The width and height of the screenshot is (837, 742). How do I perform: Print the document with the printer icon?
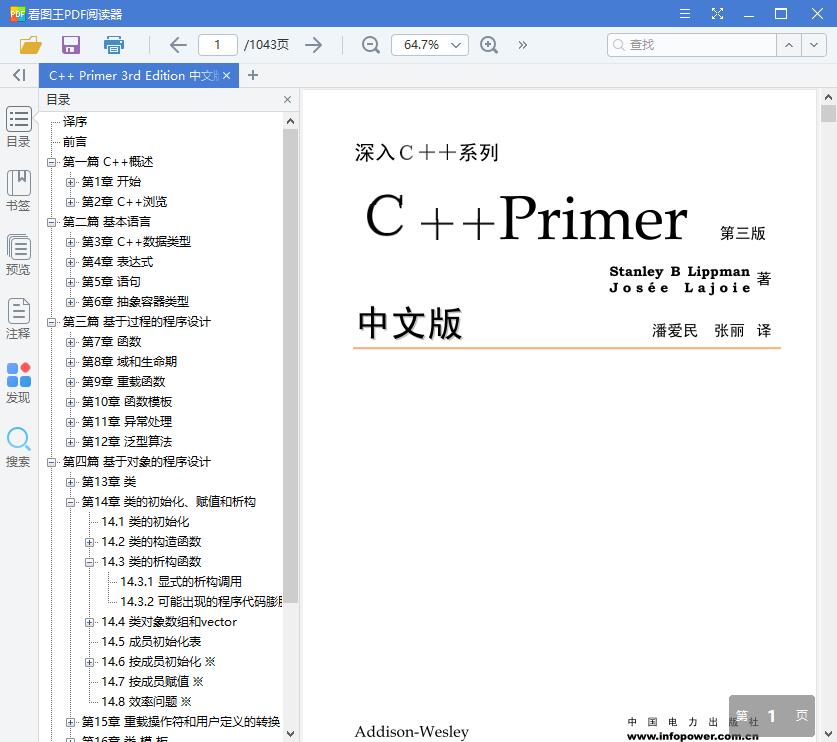point(114,45)
